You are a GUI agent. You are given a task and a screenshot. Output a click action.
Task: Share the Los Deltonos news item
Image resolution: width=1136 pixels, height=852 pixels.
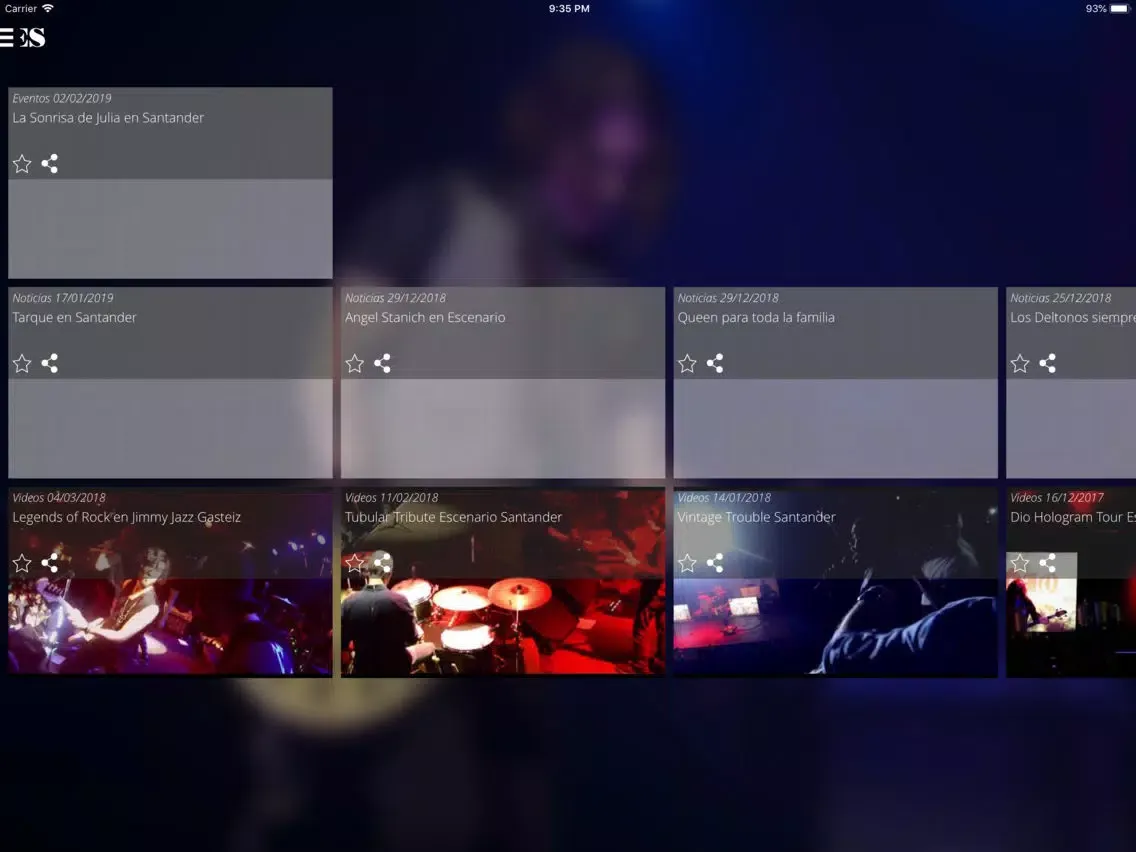click(x=1047, y=363)
